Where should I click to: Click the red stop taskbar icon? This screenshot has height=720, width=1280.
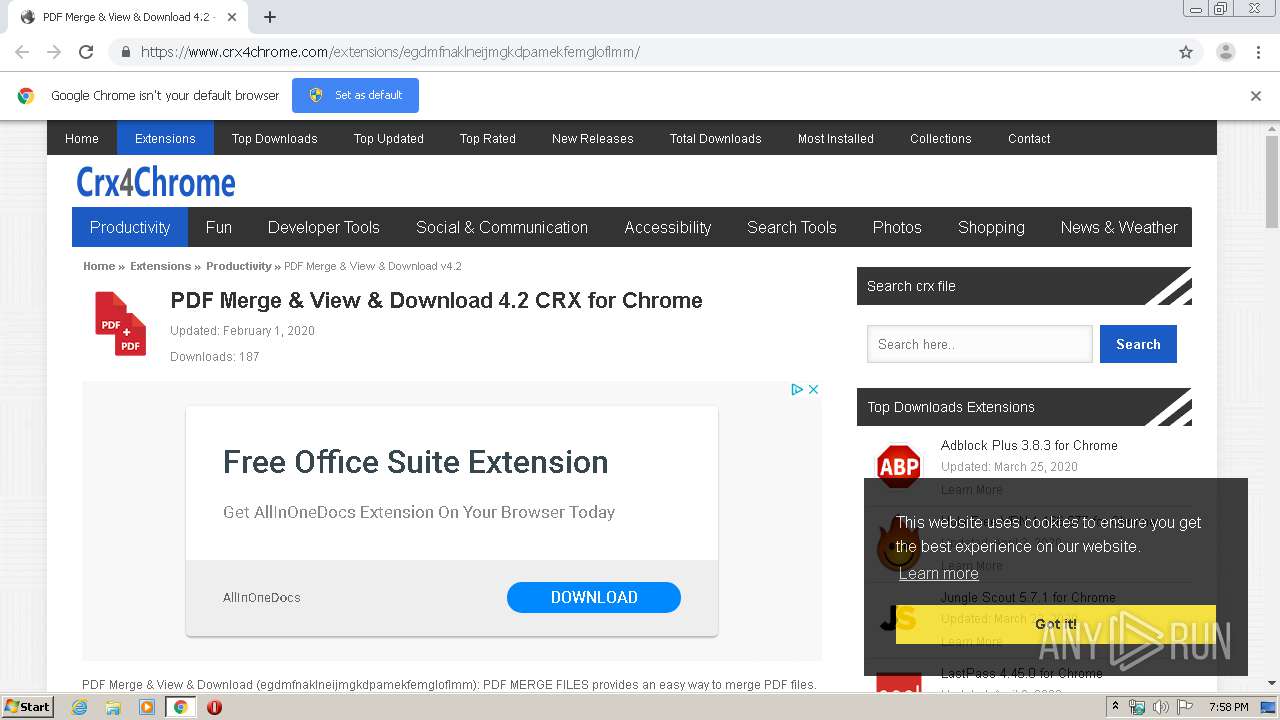point(214,707)
